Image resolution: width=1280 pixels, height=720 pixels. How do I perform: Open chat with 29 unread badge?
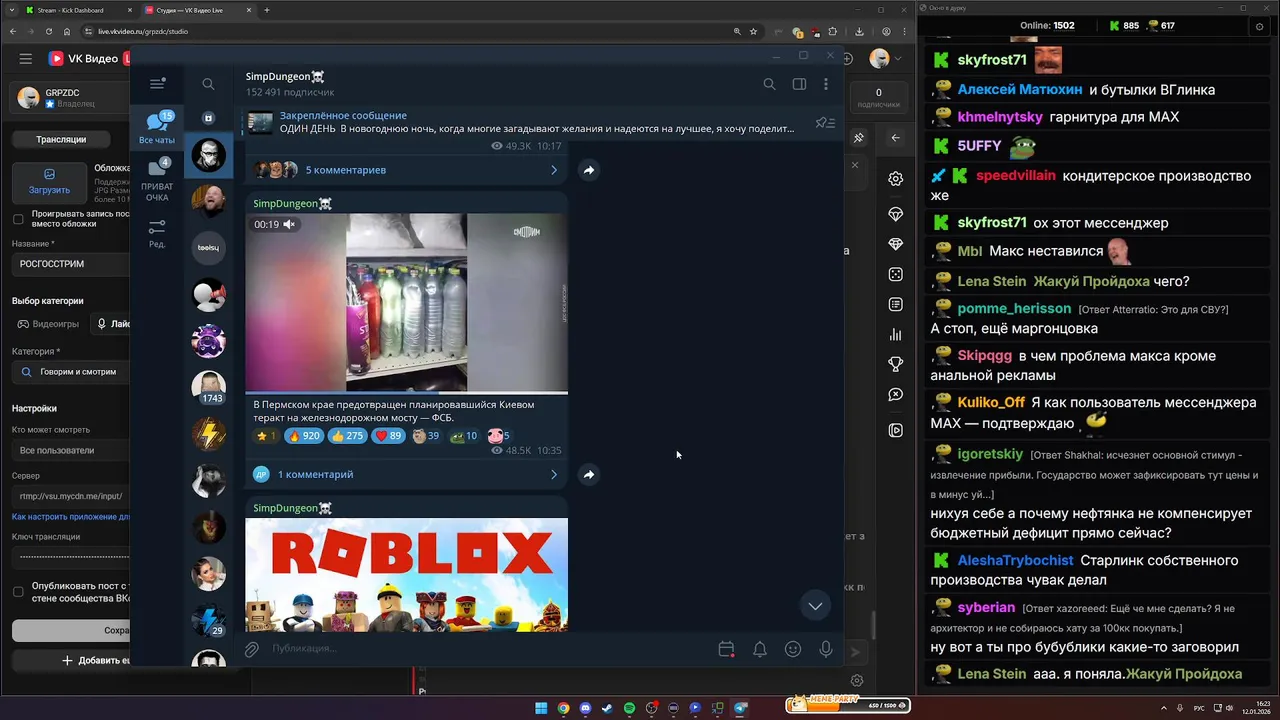(208, 620)
